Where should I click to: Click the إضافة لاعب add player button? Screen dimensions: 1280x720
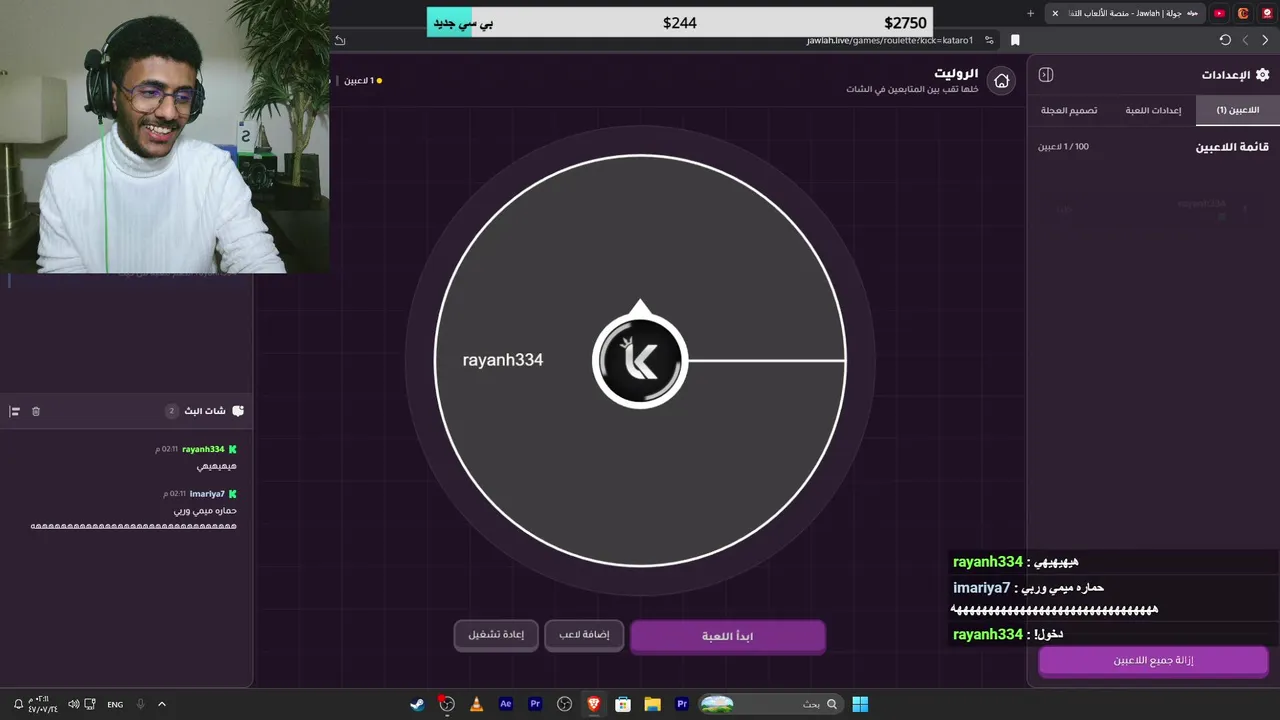pyautogui.click(x=584, y=635)
